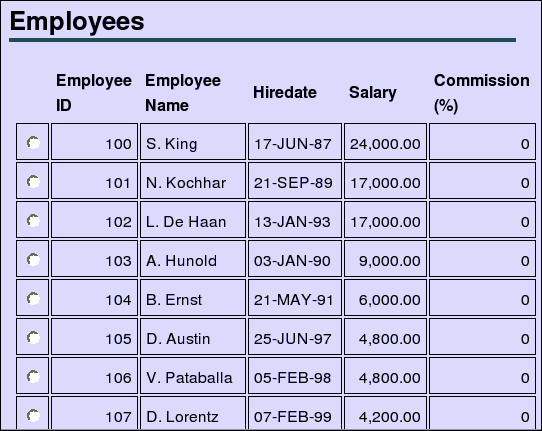Image resolution: width=542 pixels, height=431 pixels.
Task: Click the Commission (%) column header
Action: pyautogui.click(x=482, y=93)
